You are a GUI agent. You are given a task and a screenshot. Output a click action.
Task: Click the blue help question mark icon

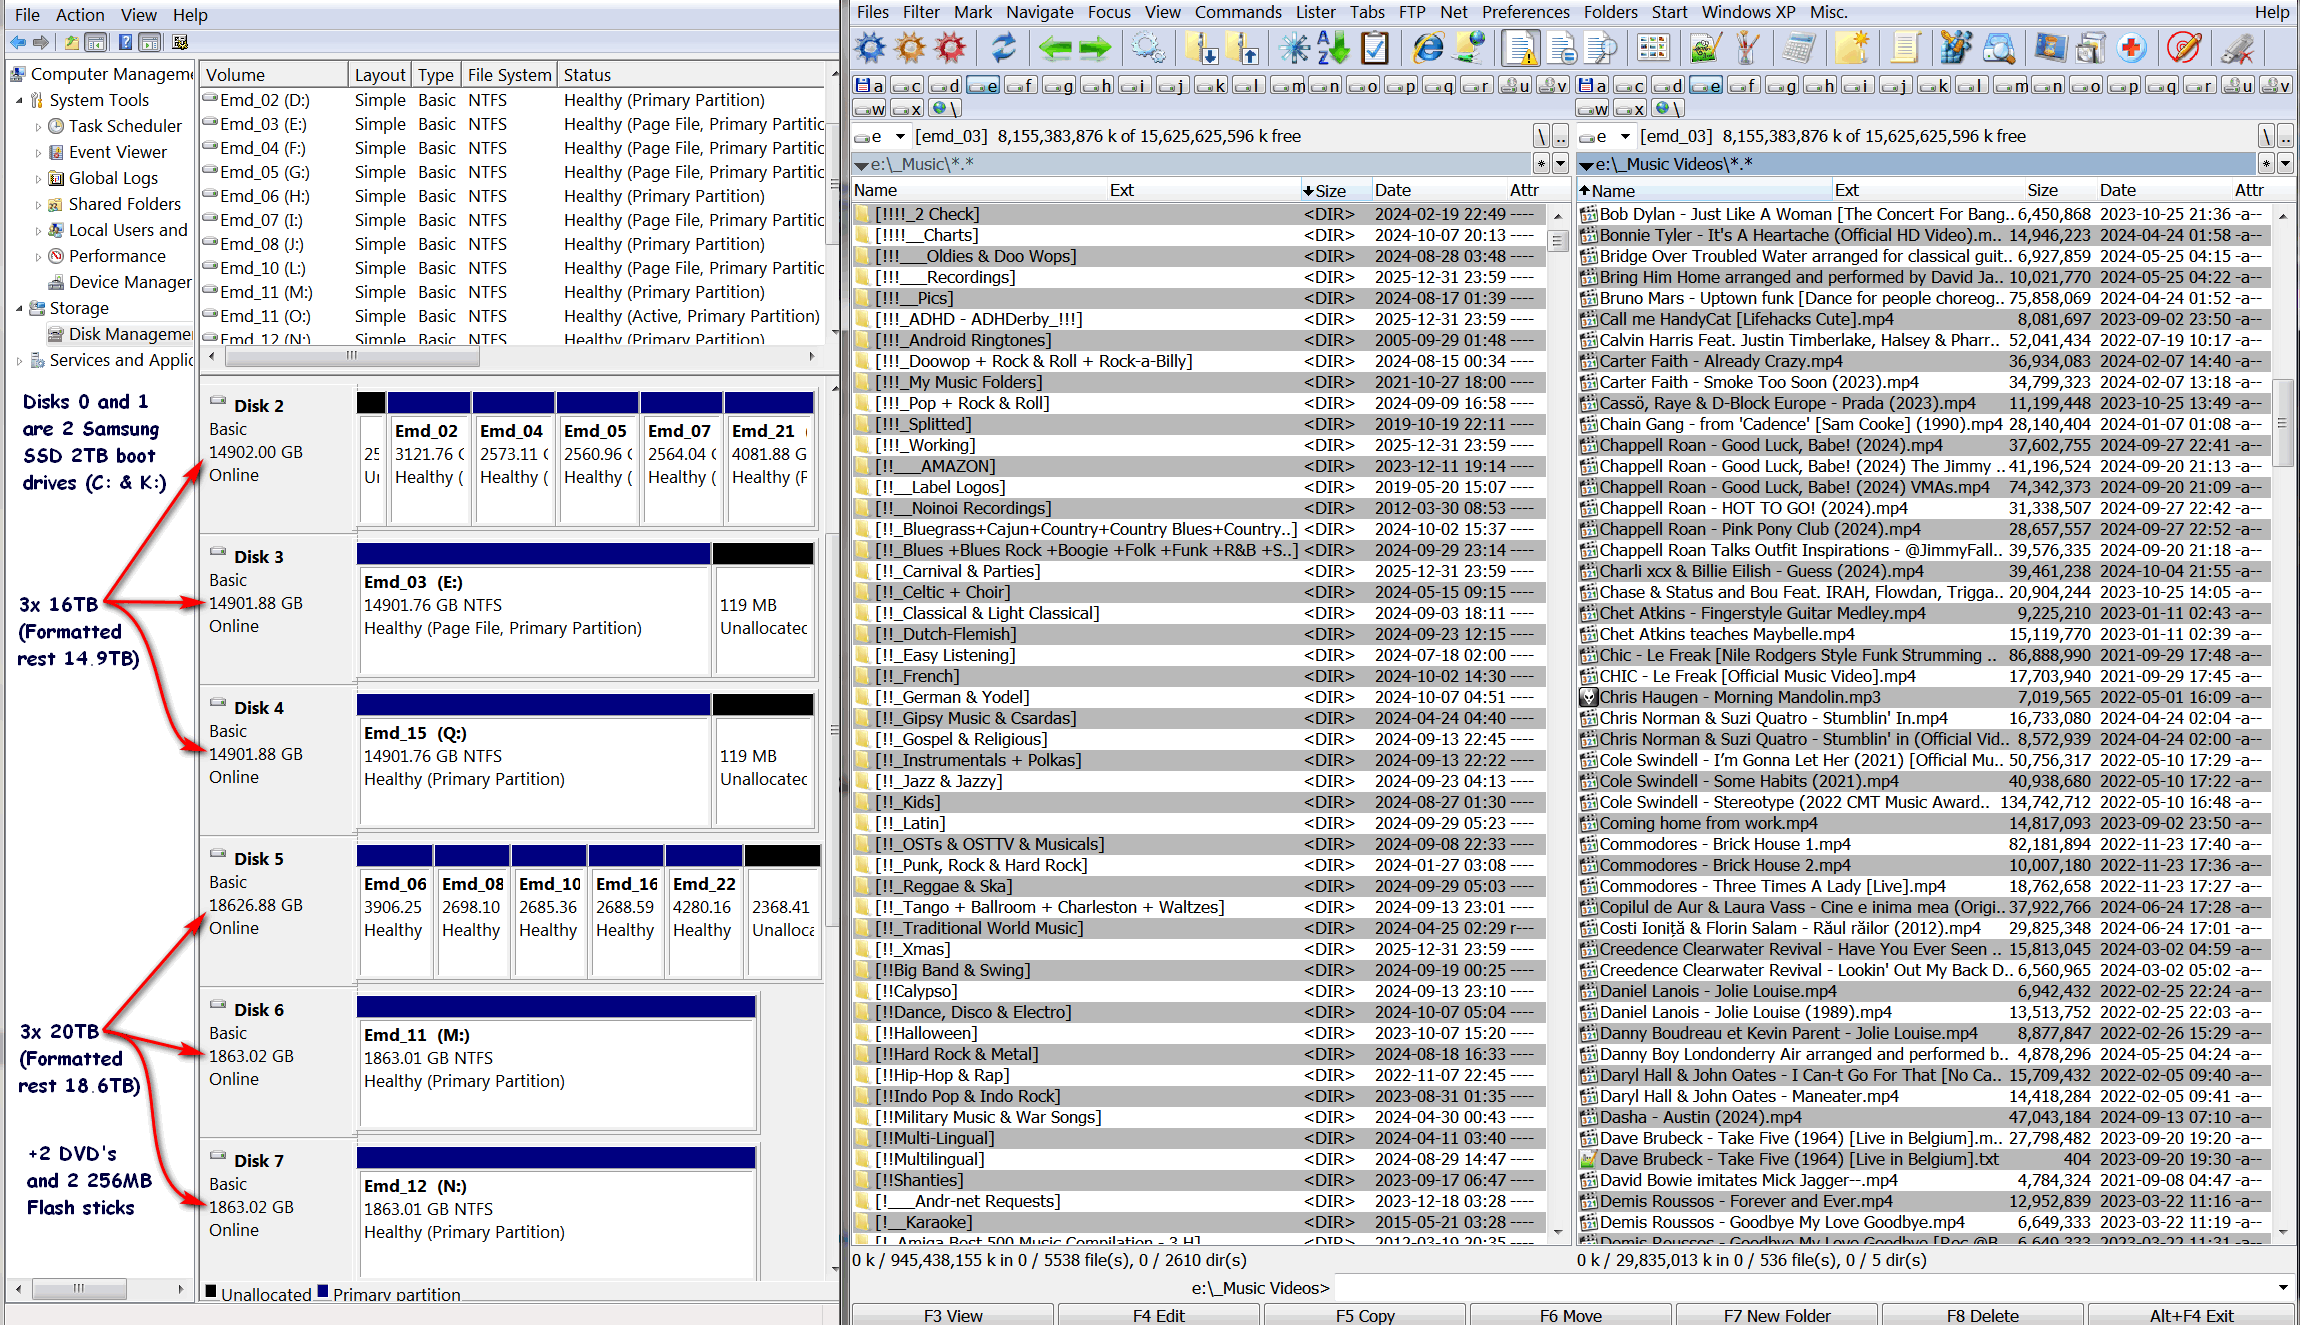[x=125, y=42]
